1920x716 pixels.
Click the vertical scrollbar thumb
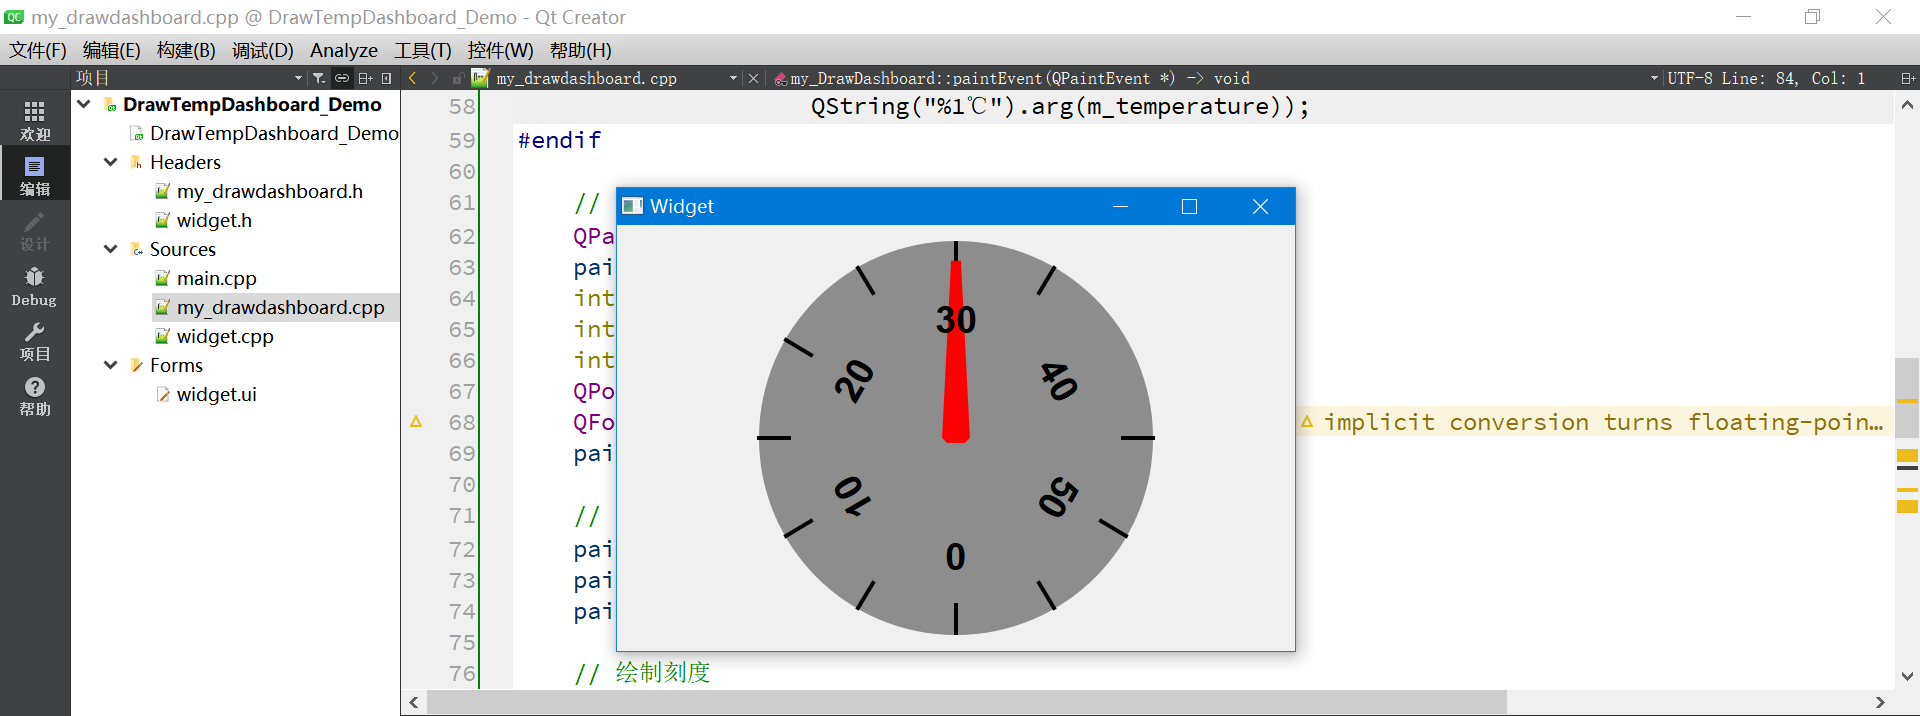pos(1907,397)
